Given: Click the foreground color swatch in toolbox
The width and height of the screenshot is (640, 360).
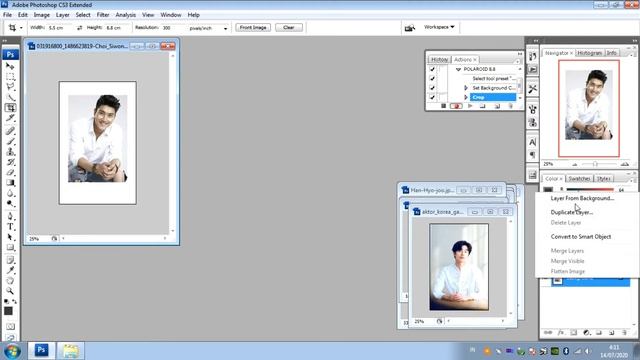Looking at the screenshot, I should pos(8,311).
